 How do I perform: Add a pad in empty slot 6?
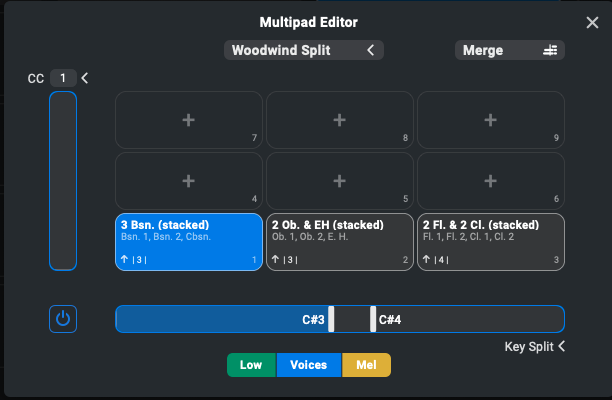pos(491,181)
